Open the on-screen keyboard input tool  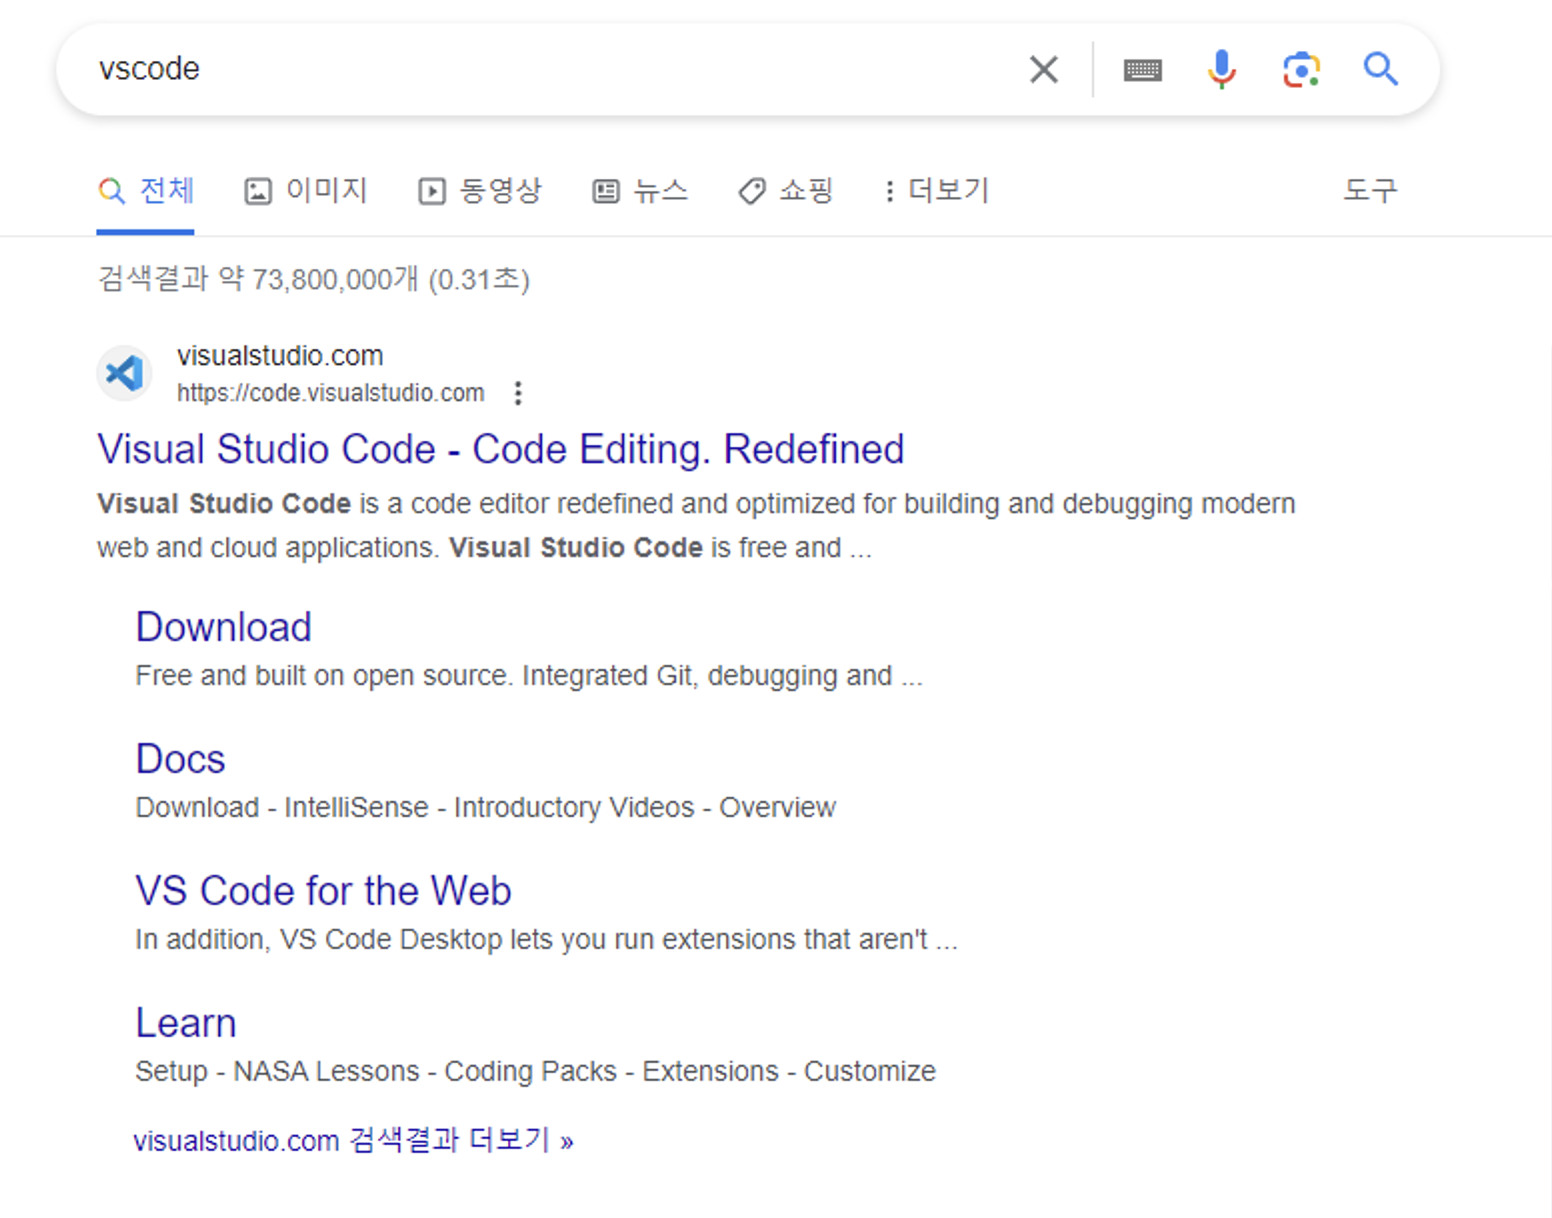1142,70
